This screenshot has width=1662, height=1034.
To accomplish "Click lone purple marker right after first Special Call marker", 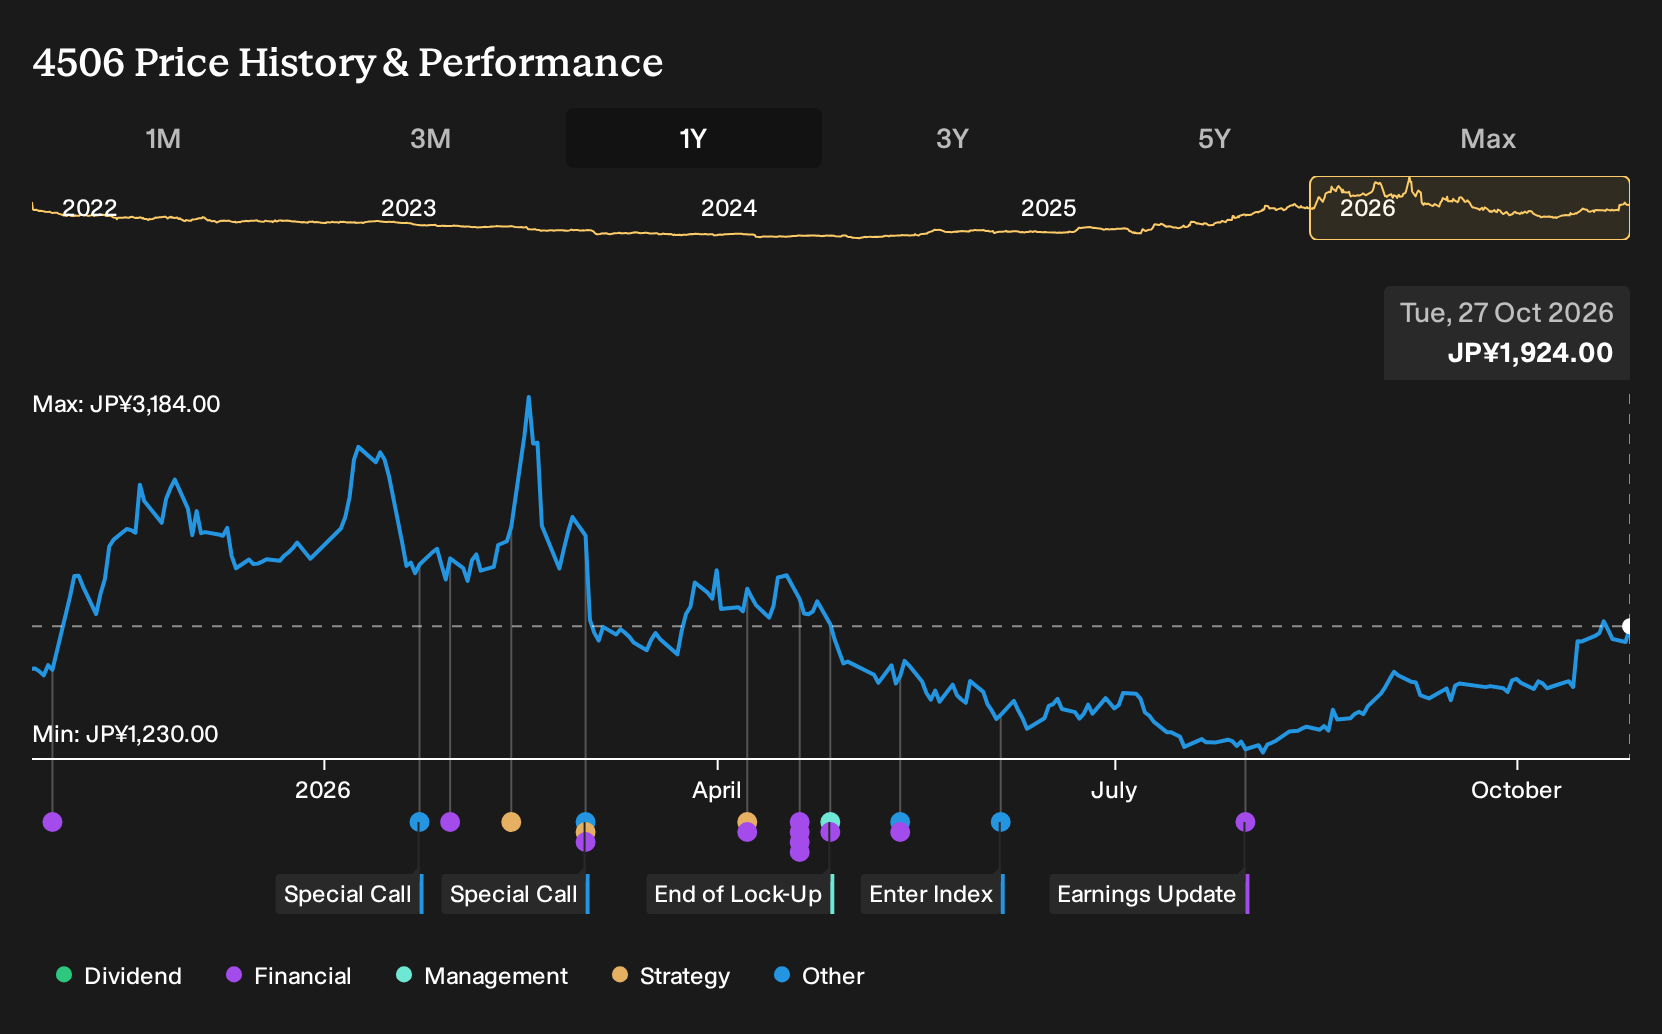I will tap(450, 822).
